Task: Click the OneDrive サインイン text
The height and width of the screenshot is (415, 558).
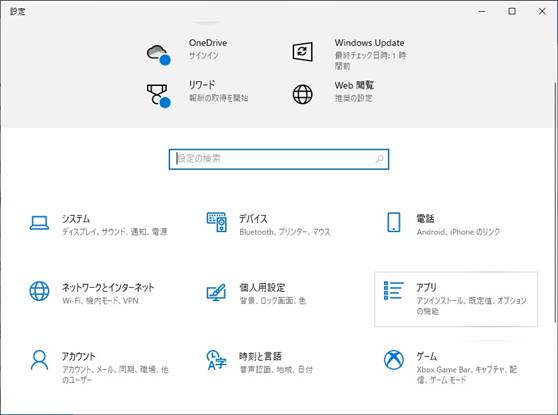Action: coord(204,56)
